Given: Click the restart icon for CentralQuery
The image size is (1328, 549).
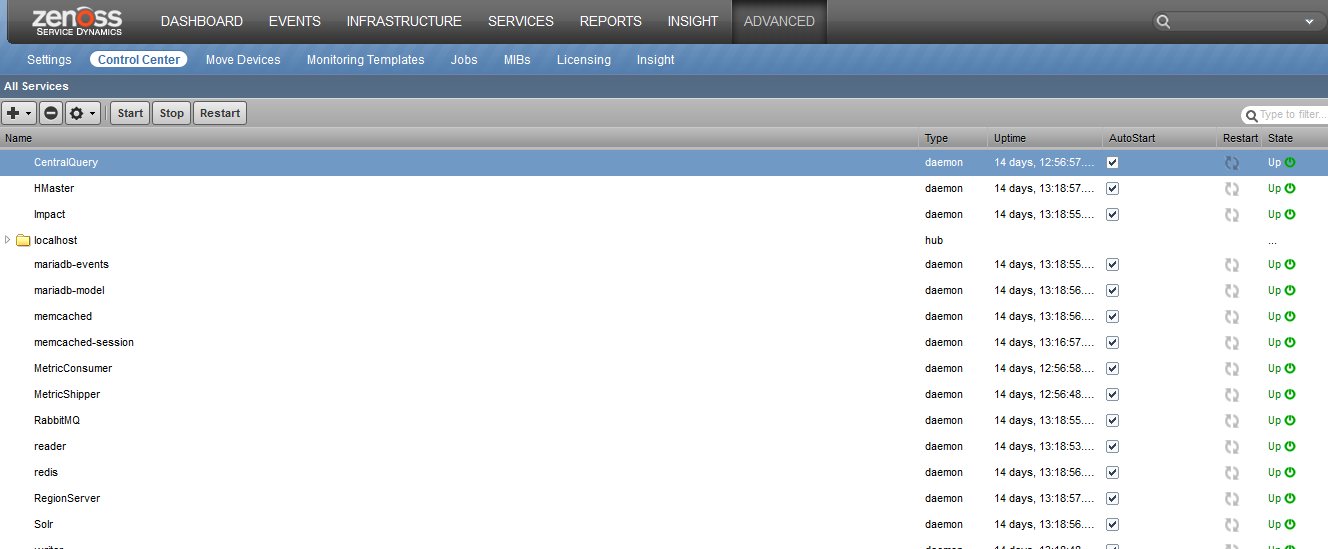Looking at the screenshot, I should pos(1231,163).
